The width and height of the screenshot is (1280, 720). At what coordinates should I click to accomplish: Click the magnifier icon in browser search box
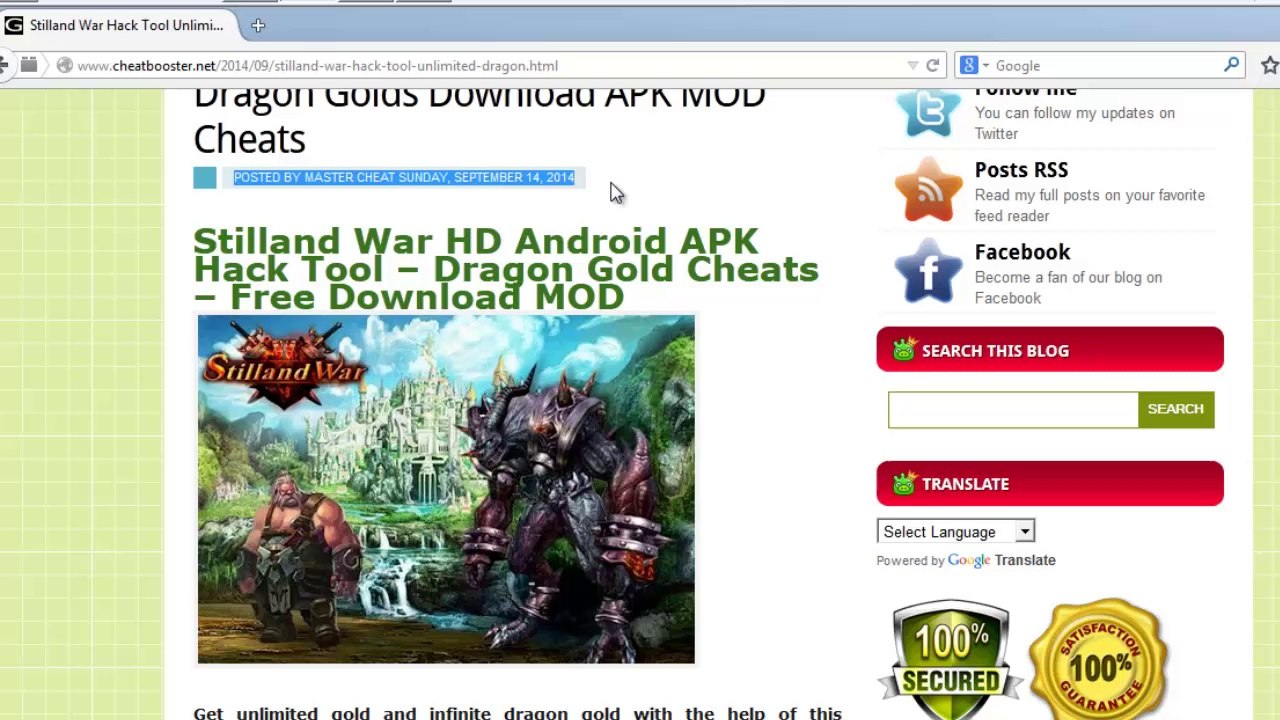1231,65
